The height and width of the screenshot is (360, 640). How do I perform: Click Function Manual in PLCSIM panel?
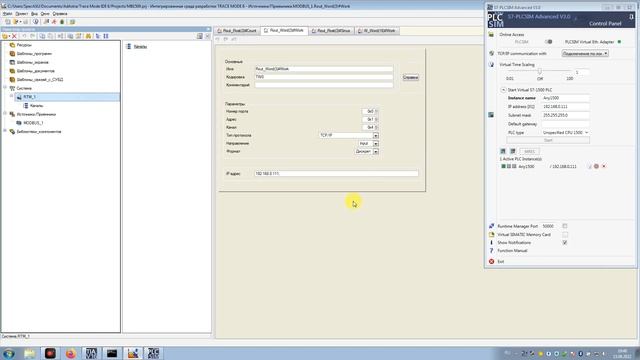pyautogui.click(x=512, y=251)
